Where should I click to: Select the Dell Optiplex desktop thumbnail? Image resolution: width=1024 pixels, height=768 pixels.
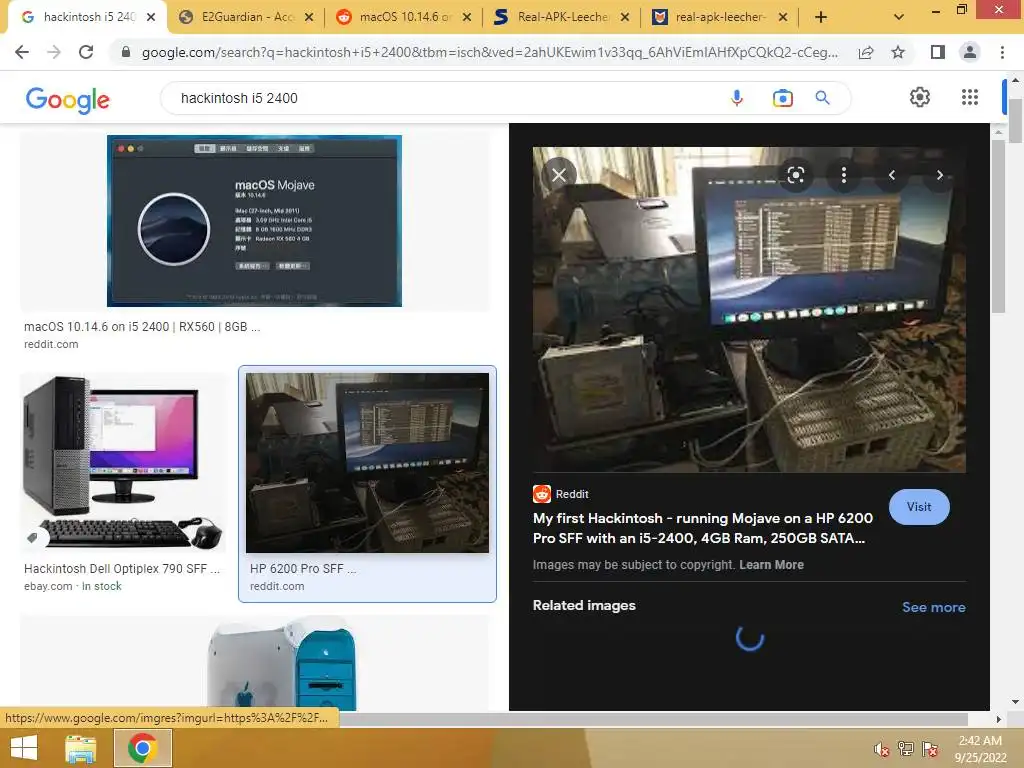(123, 462)
